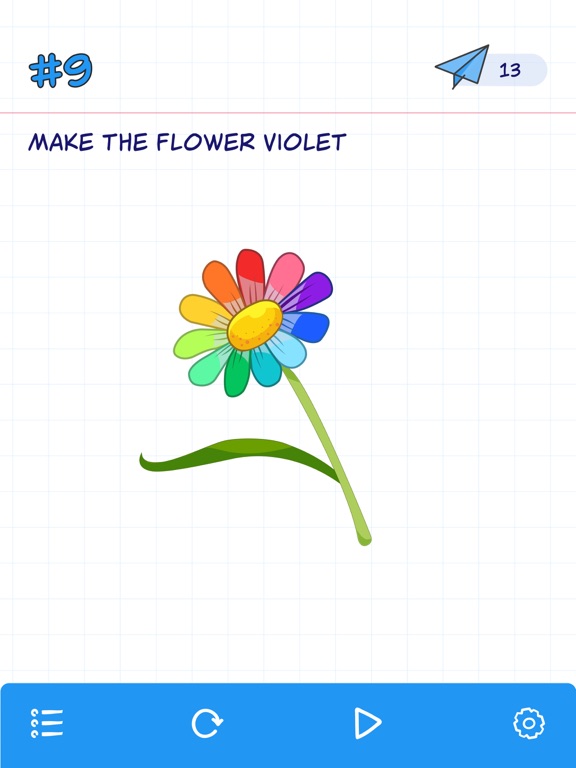Screen dimensions: 576x768
Task: Tap the blue petal on the flower
Action: pos(308,327)
